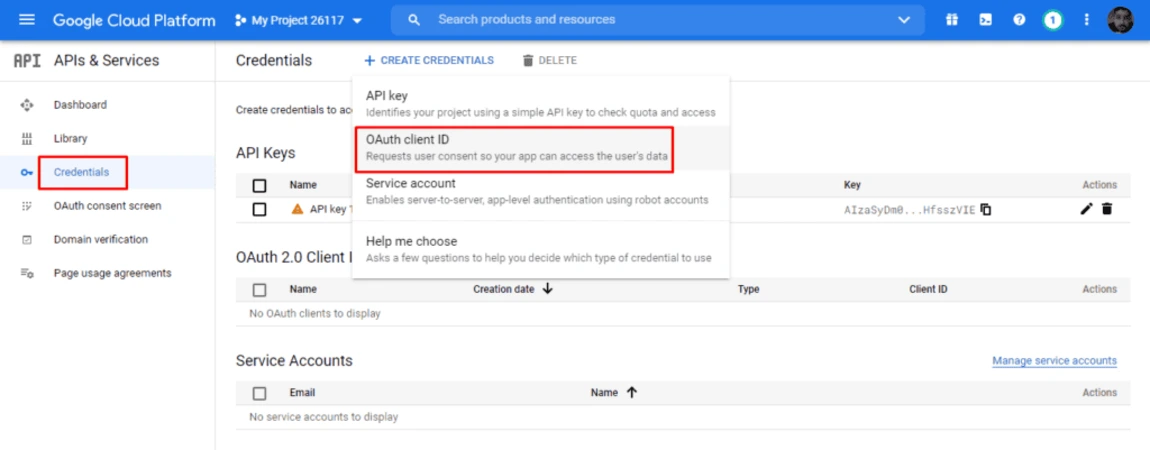Tick the checkbox for API key row
Viewport: 1150px width, 450px height.
[259, 210]
